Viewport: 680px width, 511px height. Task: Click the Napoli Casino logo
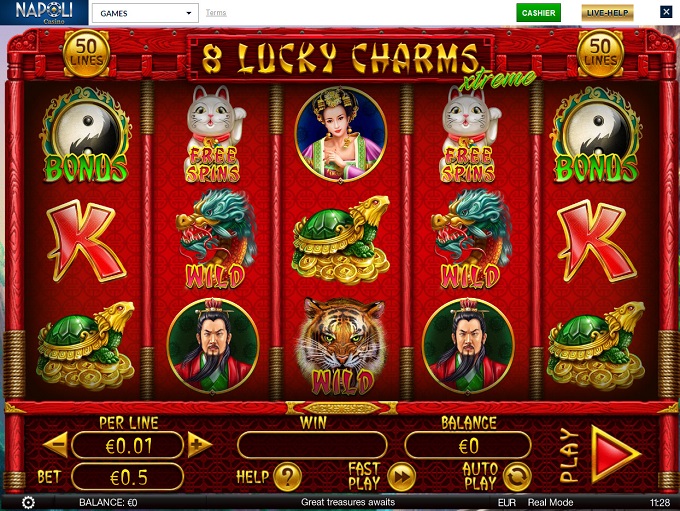click(x=44, y=12)
